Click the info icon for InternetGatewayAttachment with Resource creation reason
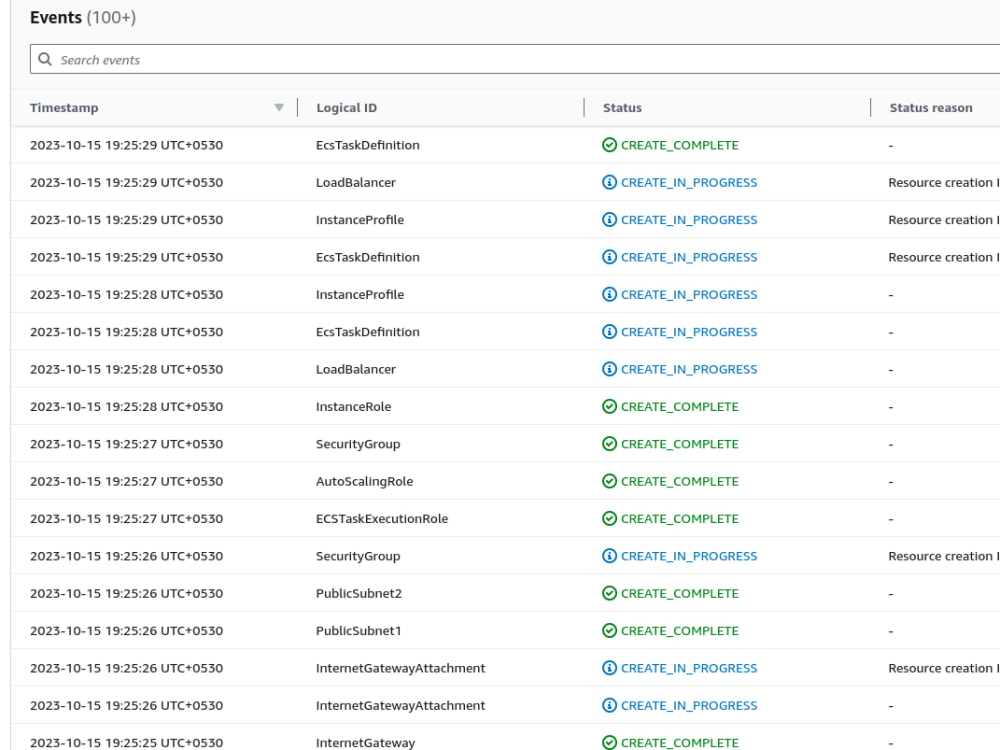Screen dimensions: 1000x750 (609, 668)
